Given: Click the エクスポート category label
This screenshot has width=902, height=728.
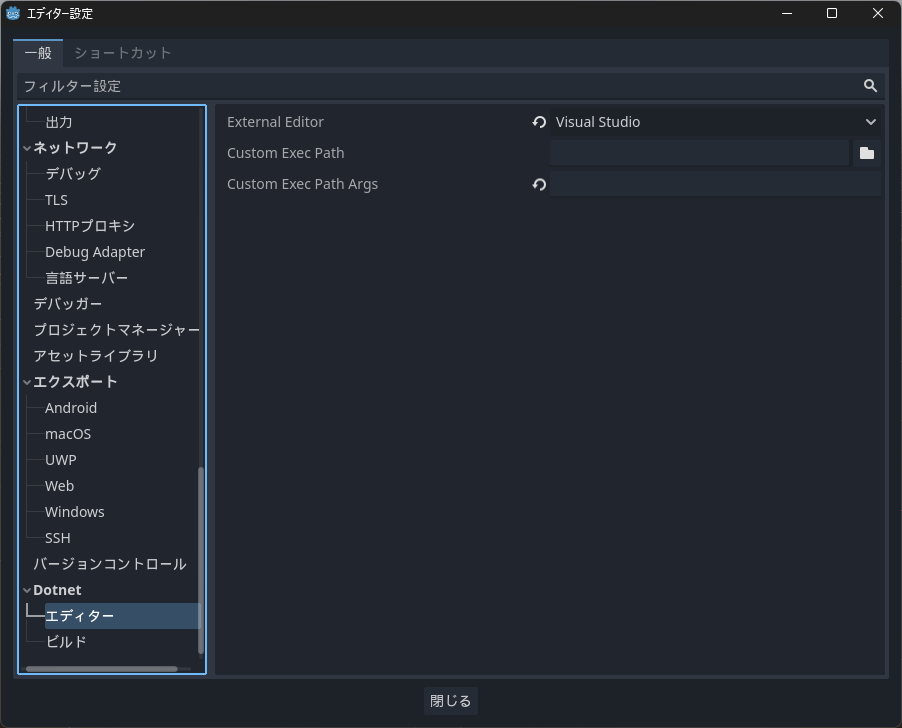Looking at the screenshot, I should coord(75,382).
